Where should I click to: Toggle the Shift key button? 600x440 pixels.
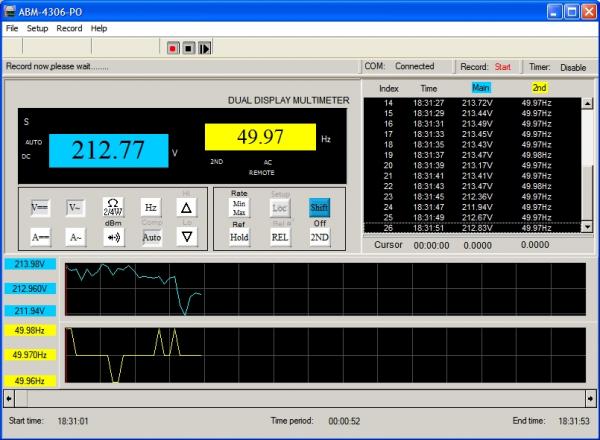pyautogui.click(x=319, y=207)
